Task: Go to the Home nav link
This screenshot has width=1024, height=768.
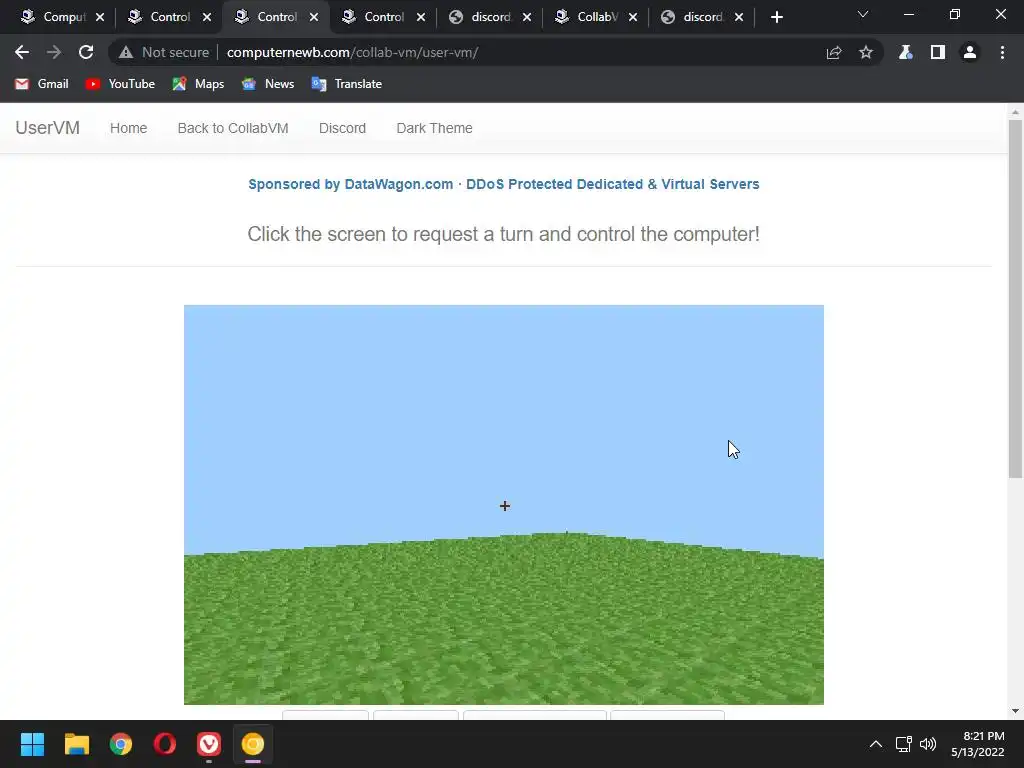Action: [x=129, y=128]
